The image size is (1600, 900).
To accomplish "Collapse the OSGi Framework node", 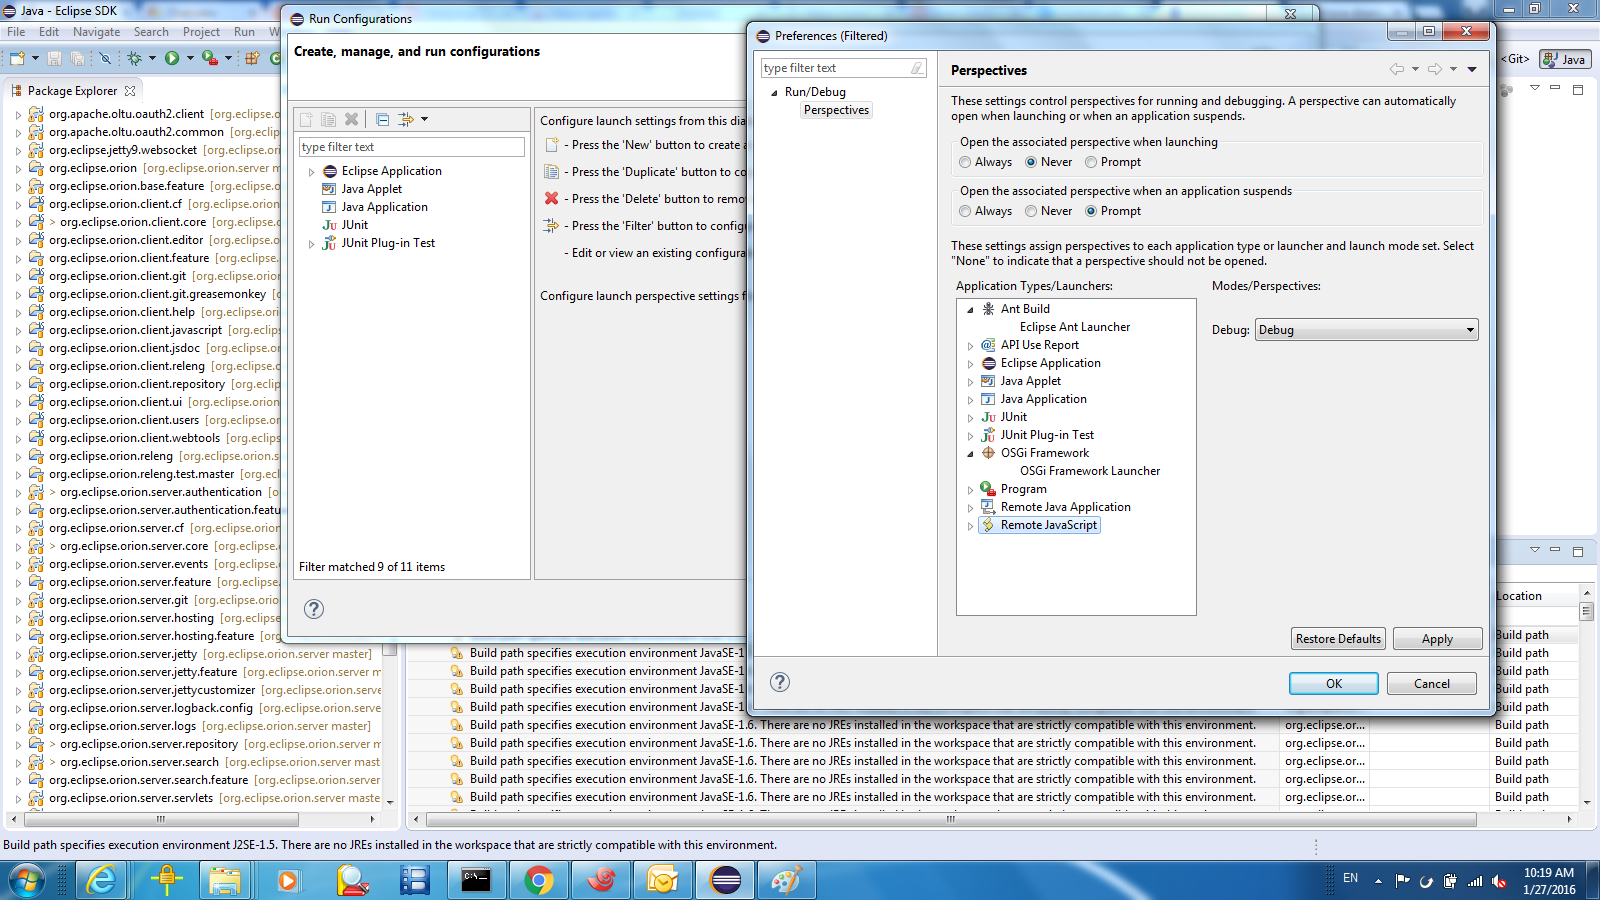I will tap(970, 453).
